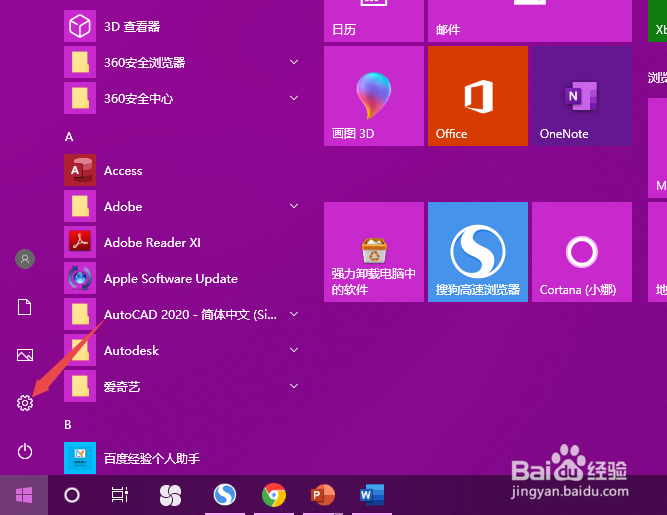Expand the AutoCAD 2020 folder chevron

click(294, 314)
